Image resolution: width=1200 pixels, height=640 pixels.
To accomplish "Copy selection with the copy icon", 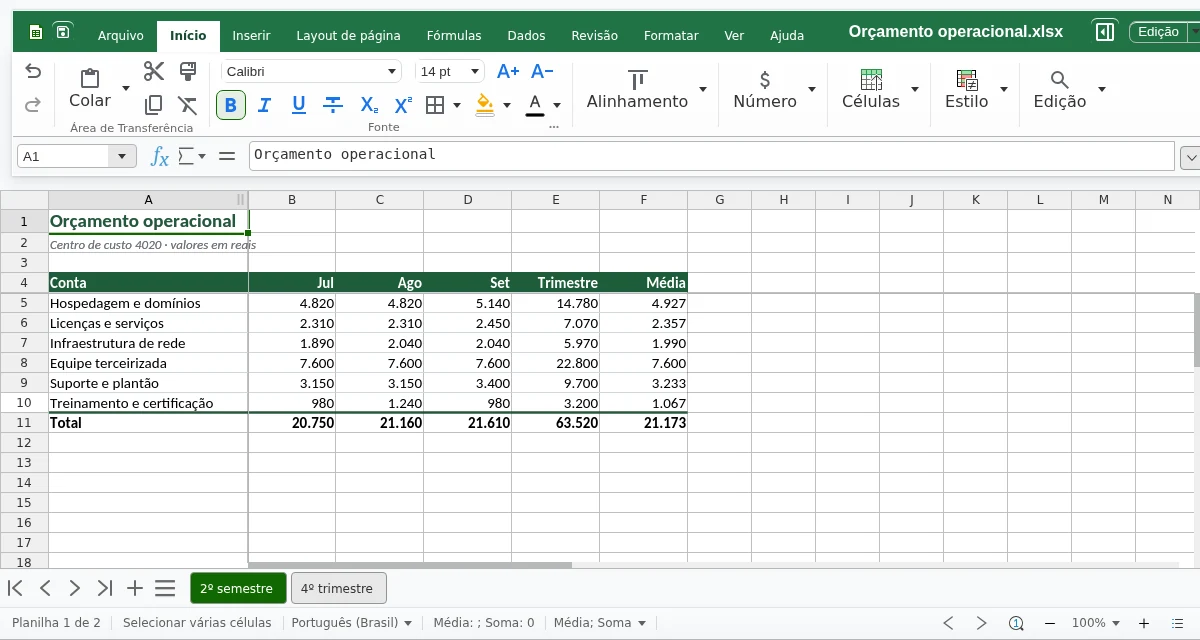I will [x=154, y=104].
